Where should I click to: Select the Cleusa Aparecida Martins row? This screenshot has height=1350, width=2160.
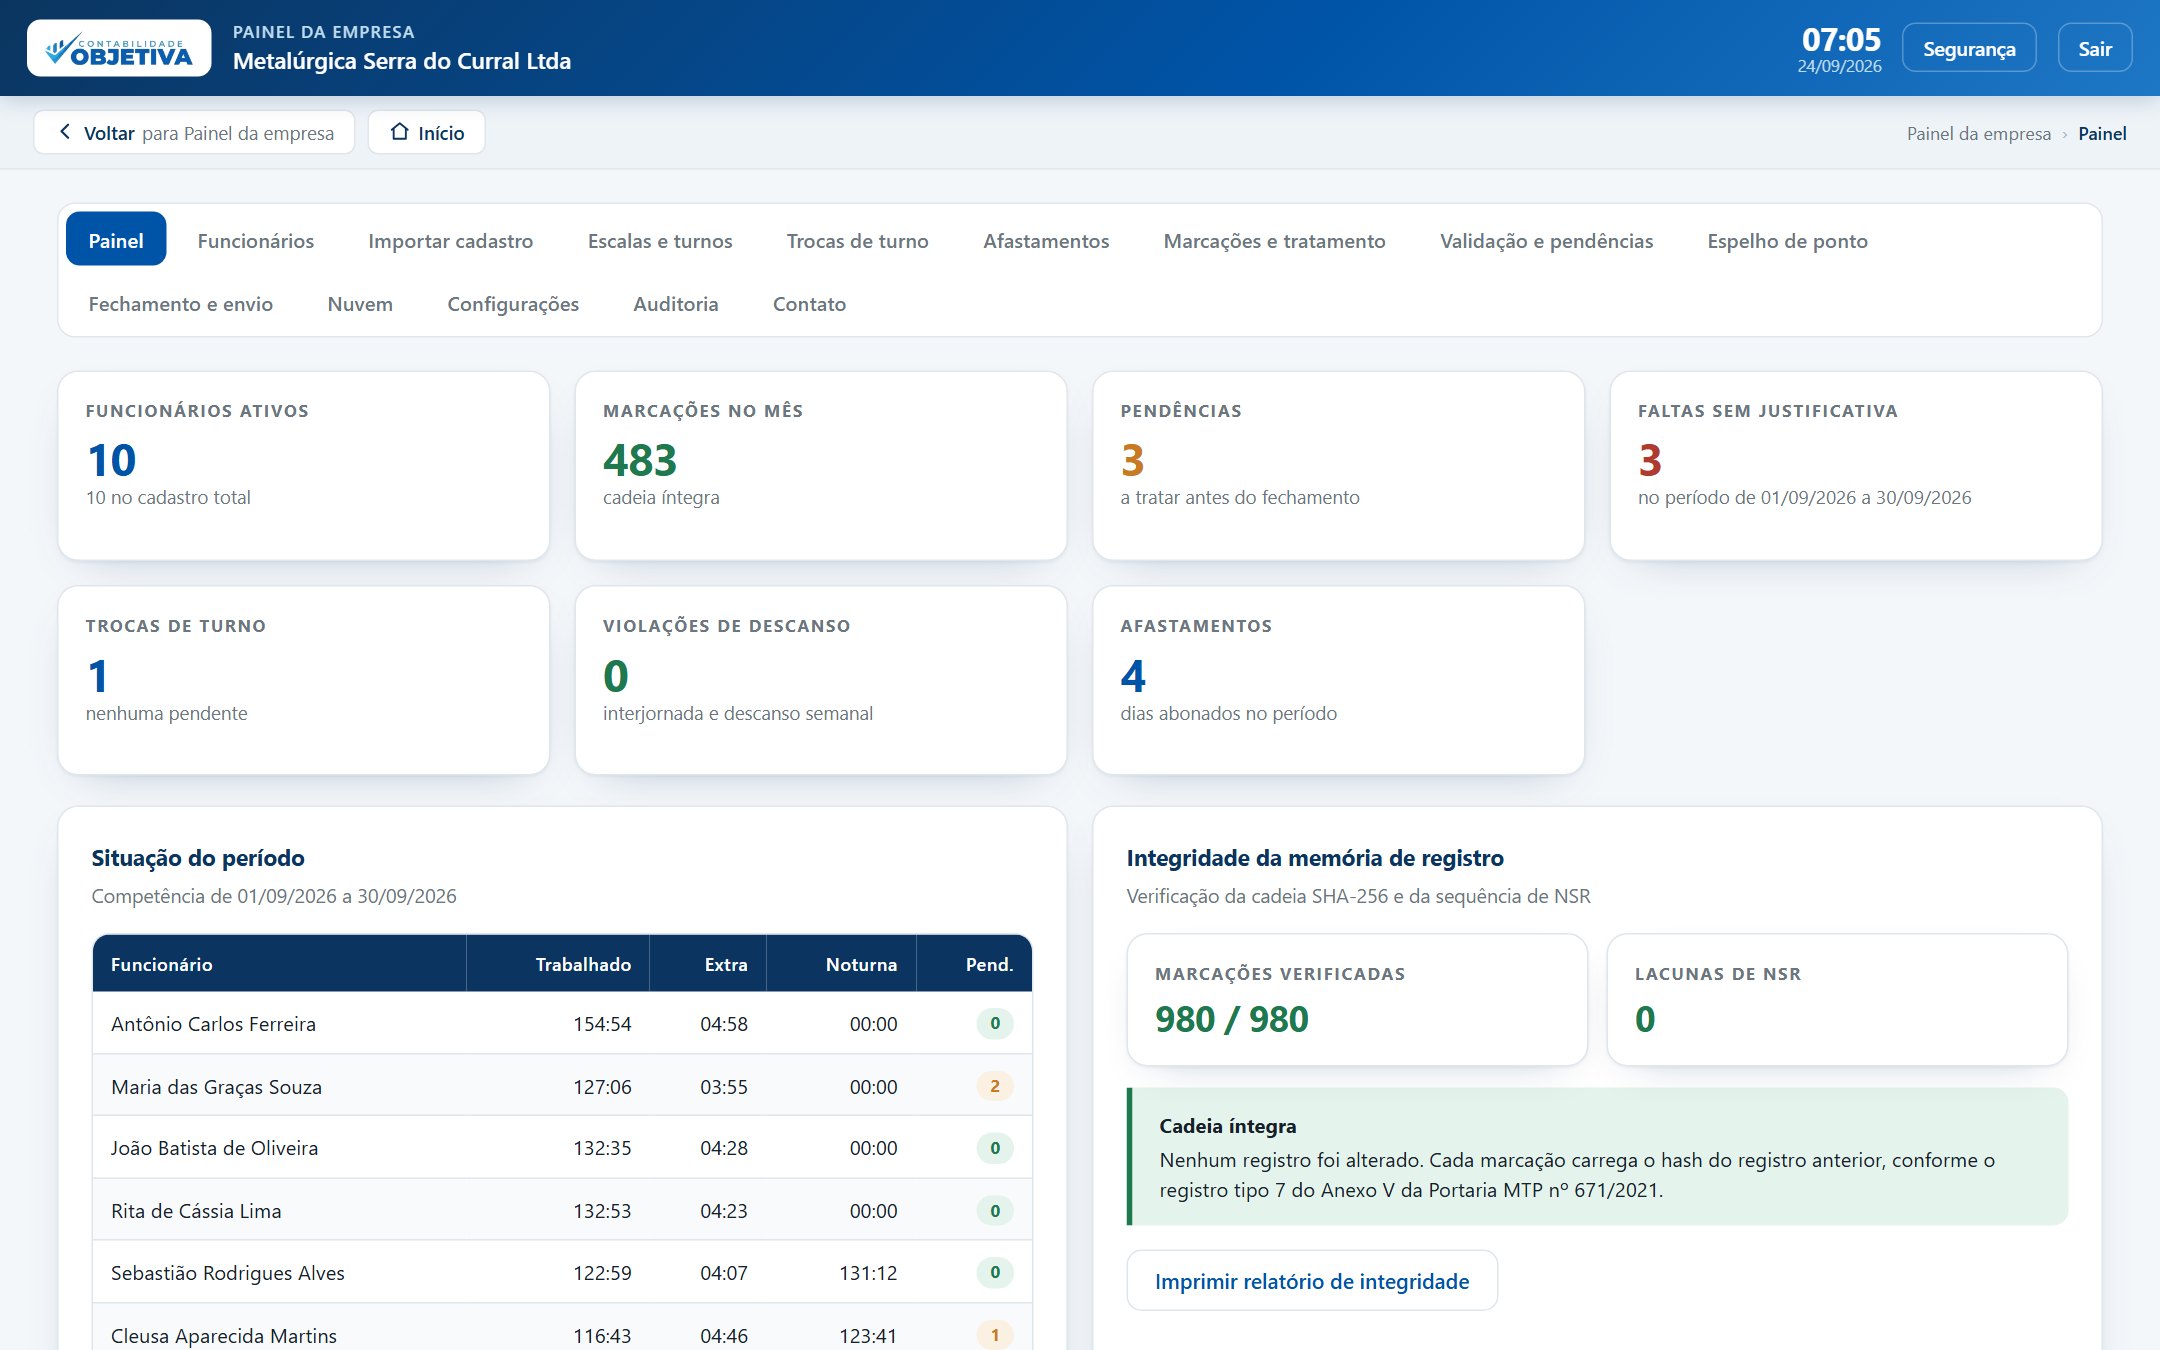562,1328
